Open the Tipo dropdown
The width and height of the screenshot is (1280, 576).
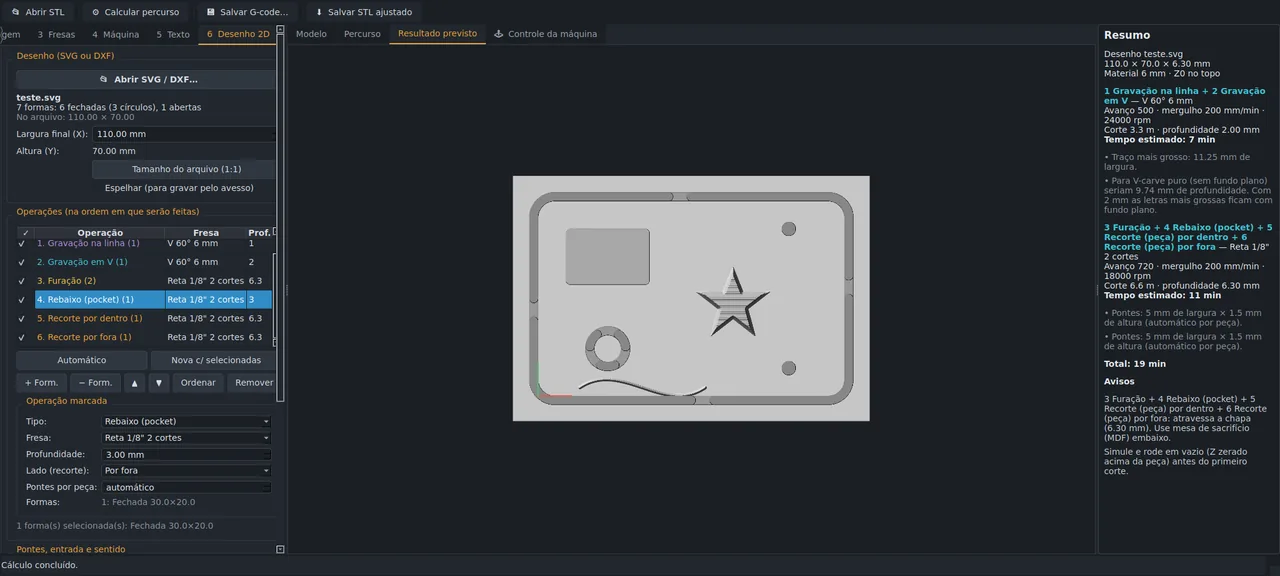(187, 422)
